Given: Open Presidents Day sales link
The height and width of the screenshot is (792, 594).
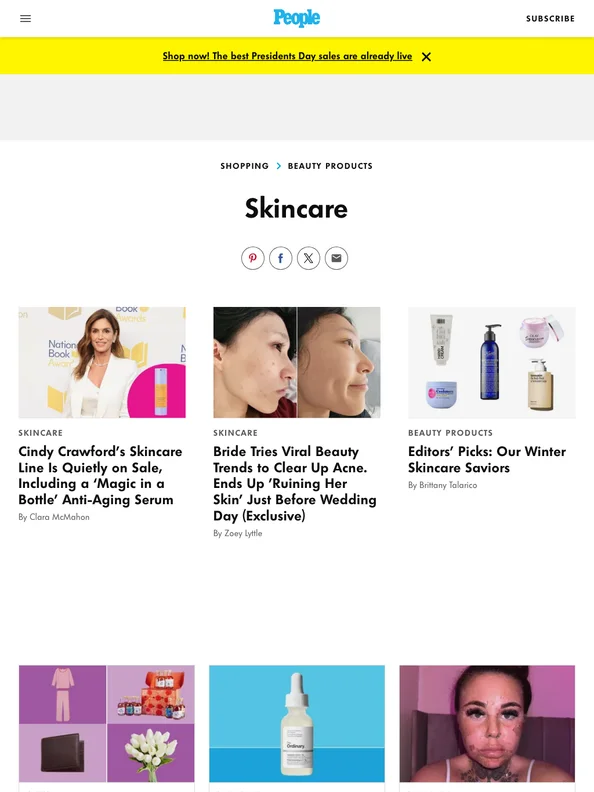Looking at the screenshot, I should [287, 56].
